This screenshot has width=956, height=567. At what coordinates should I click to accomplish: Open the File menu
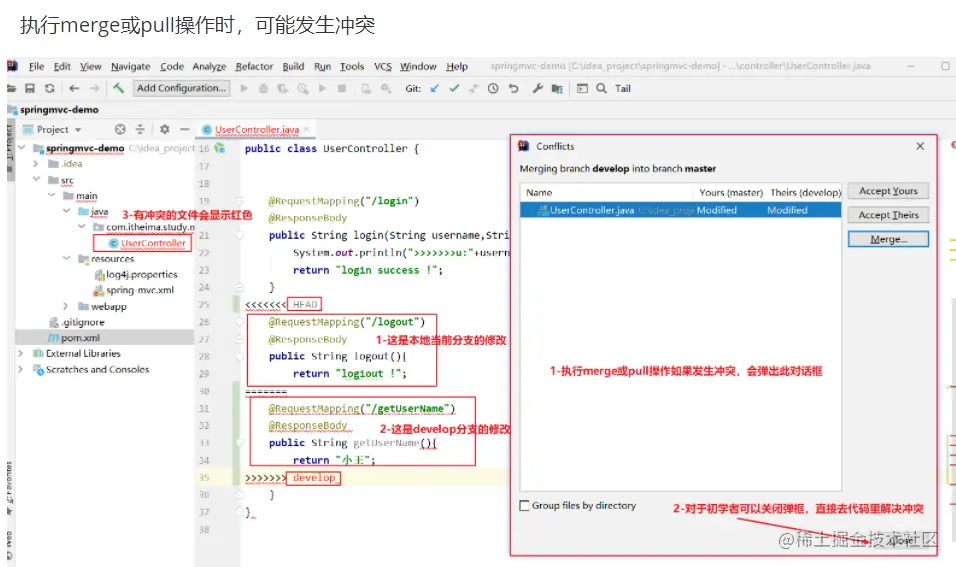click(x=37, y=66)
